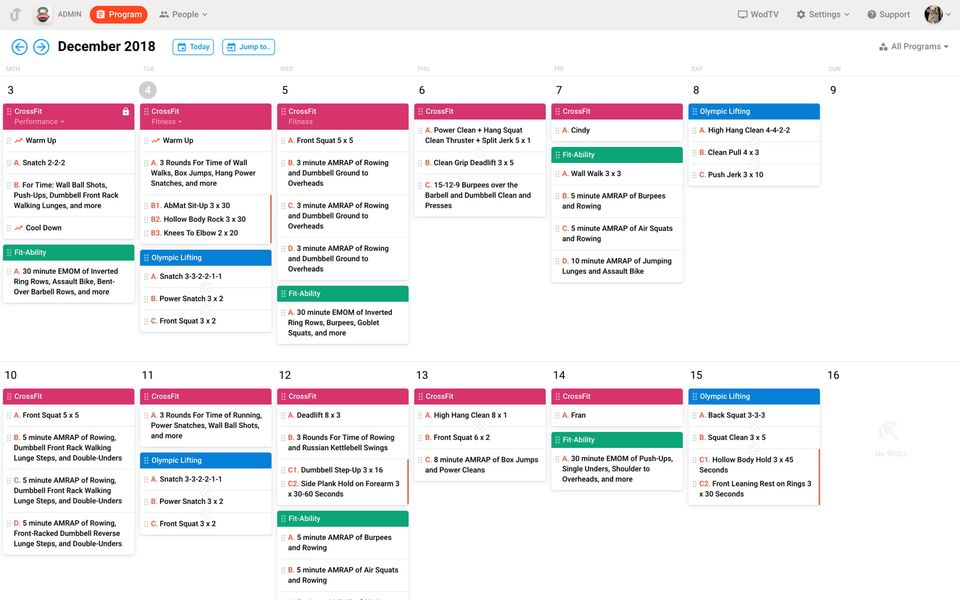960x600 pixels.
Task: Open the Dumbbell Step-Up 3 x 16 workout
Action: pyautogui.click(x=343, y=470)
